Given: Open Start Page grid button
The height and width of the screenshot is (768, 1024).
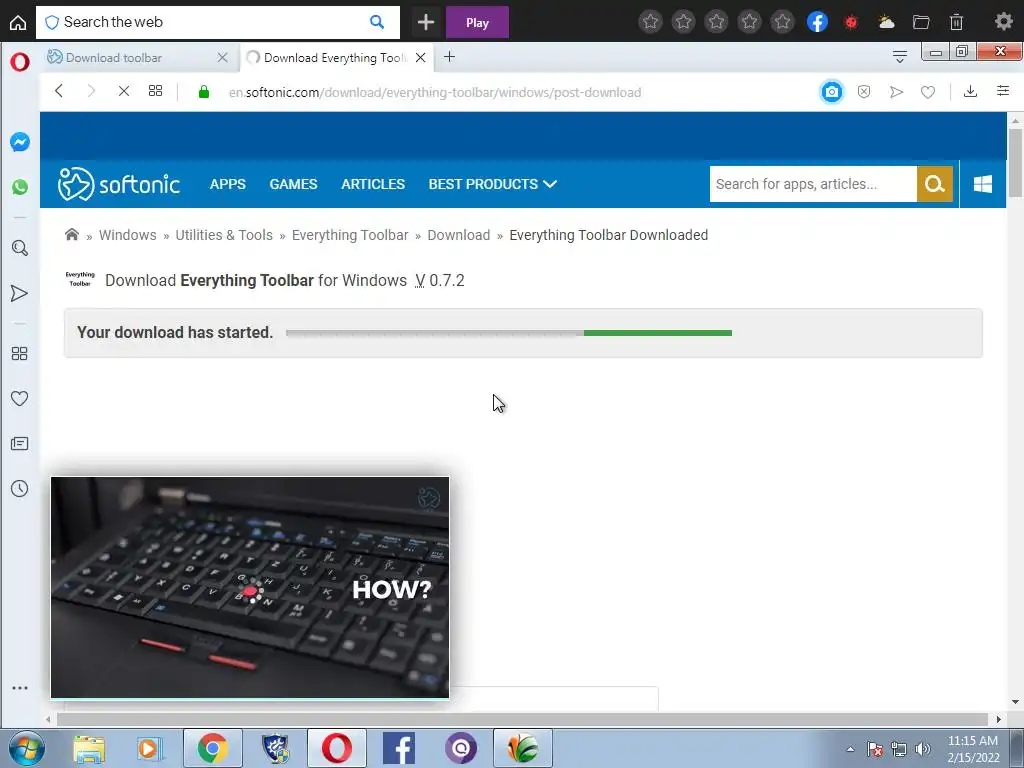Looking at the screenshot, I should (155, 91).
